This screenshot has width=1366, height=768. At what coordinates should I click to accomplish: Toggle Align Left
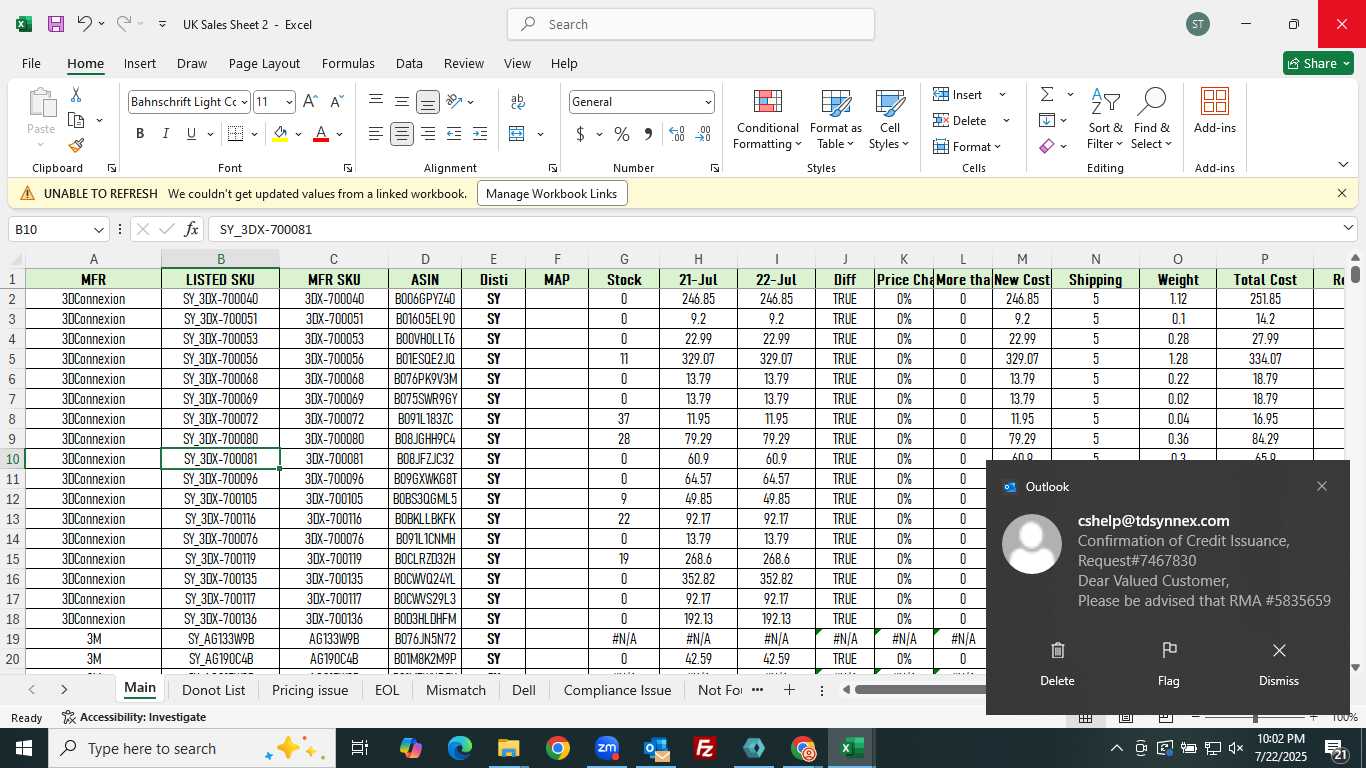click(x=376, y=134)
